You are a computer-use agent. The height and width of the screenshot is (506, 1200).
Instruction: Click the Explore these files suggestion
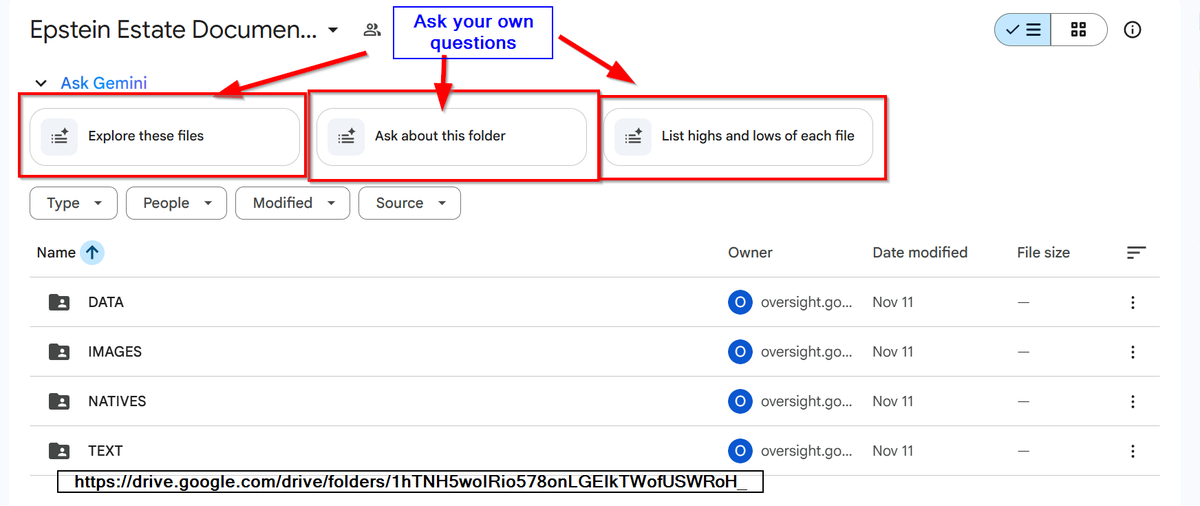tap(165, 136)
